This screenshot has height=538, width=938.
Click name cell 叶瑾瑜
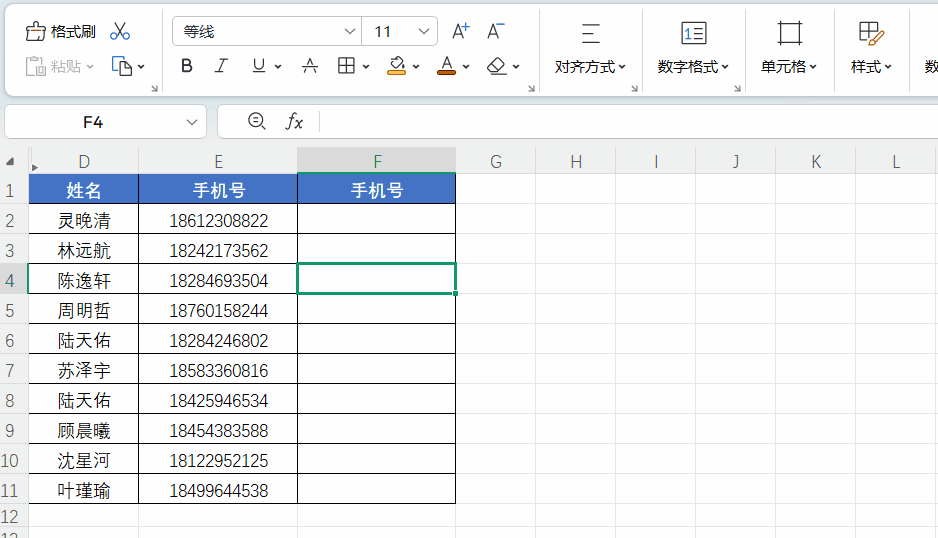[84, 490]
